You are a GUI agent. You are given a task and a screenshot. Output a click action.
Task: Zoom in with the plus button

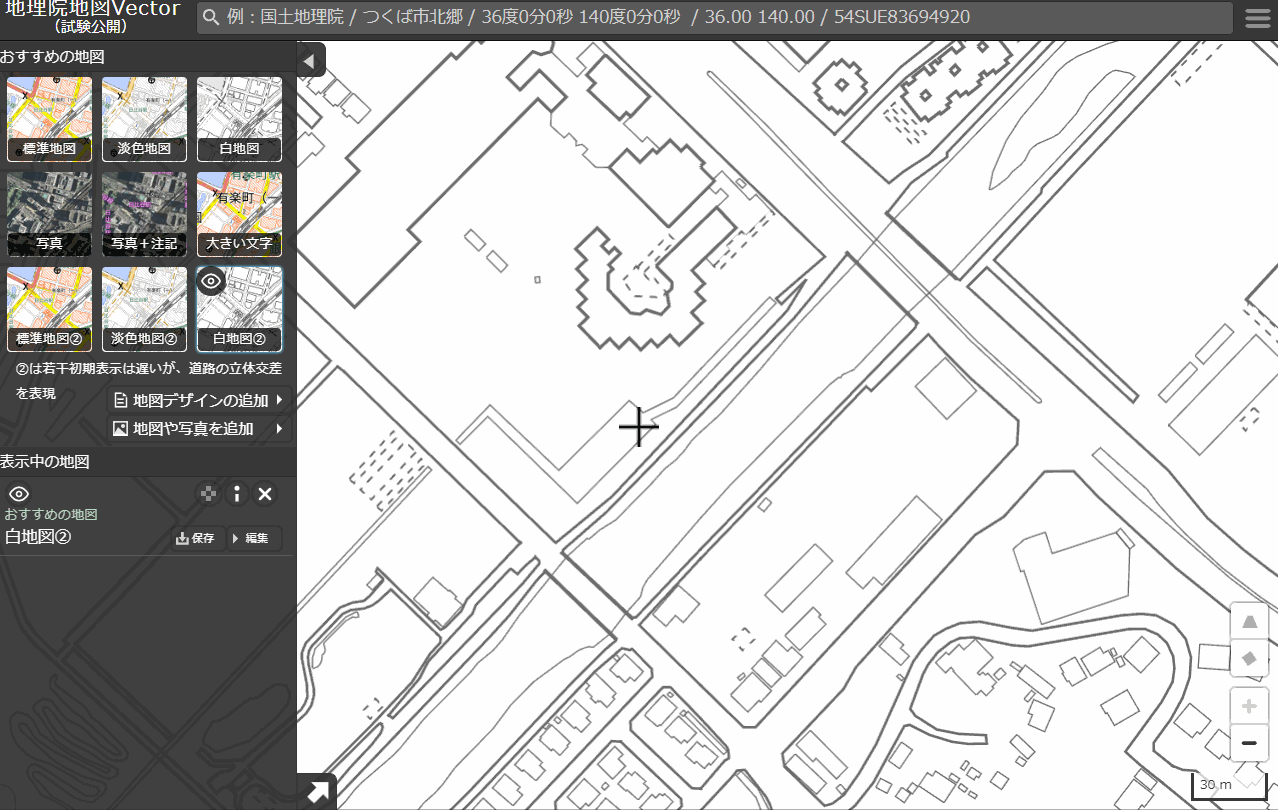click(x=1248, y=706)
